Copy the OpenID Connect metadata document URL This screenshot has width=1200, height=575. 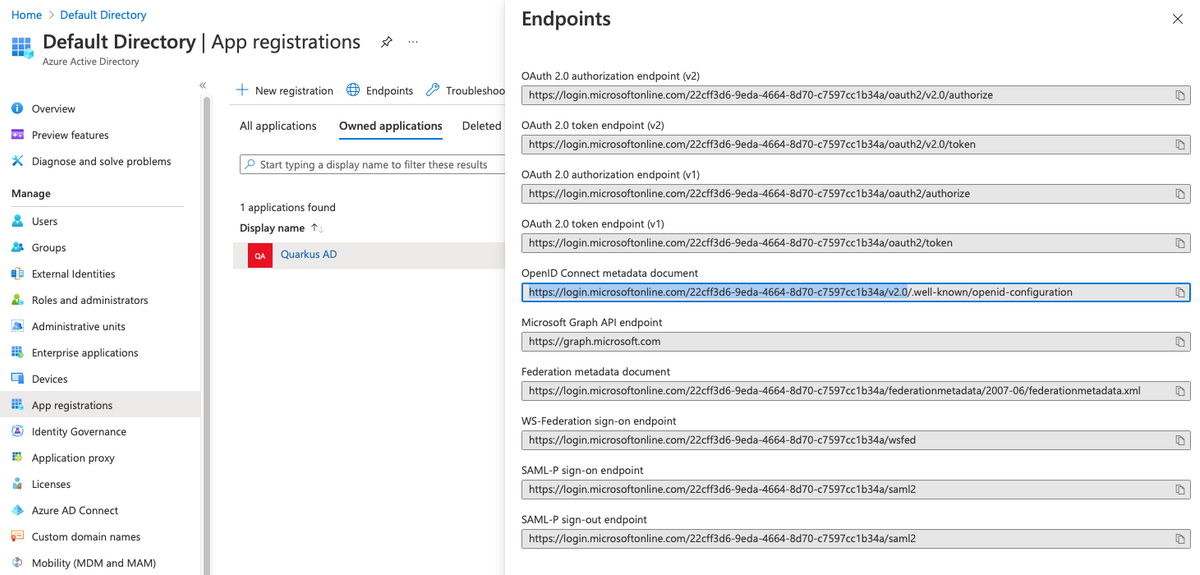(1180, 292)
